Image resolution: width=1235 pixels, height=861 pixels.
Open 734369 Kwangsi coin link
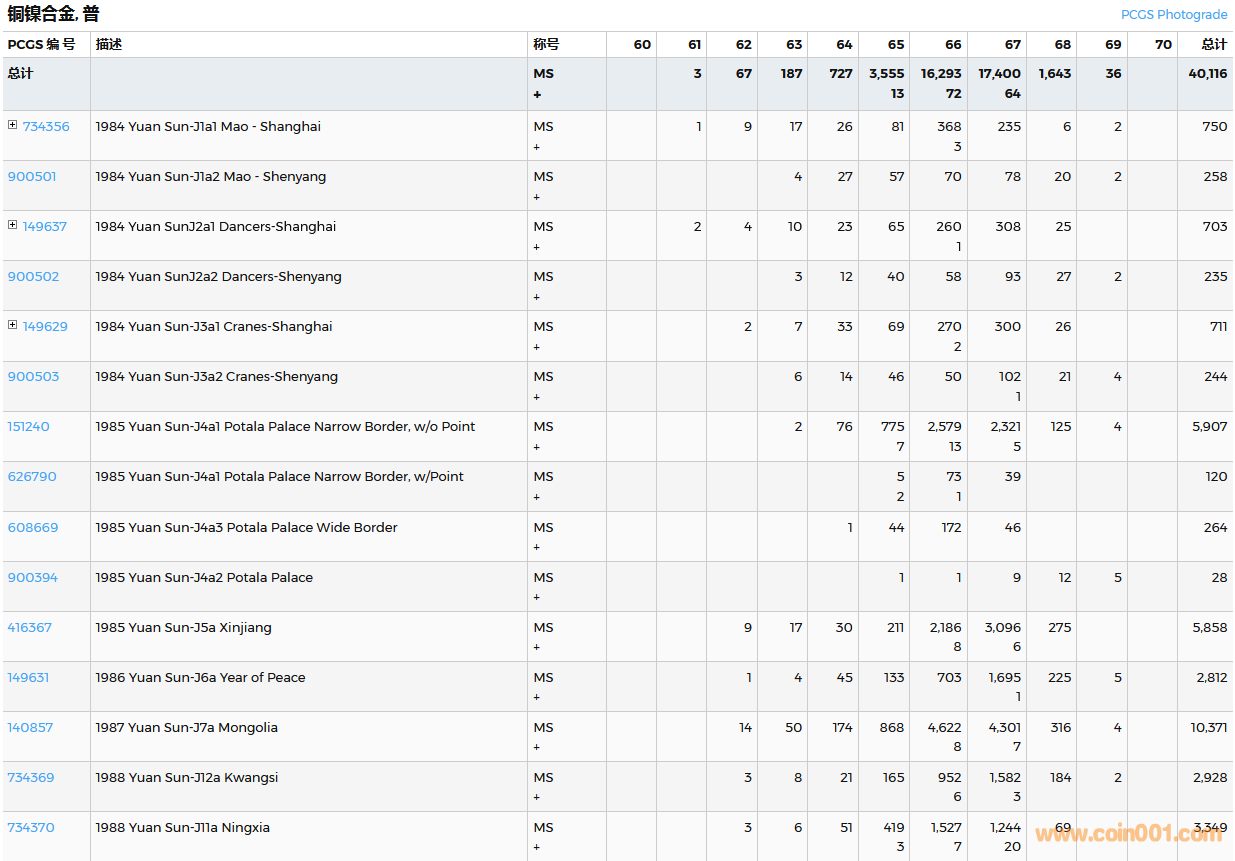click(x=31, y=778)
